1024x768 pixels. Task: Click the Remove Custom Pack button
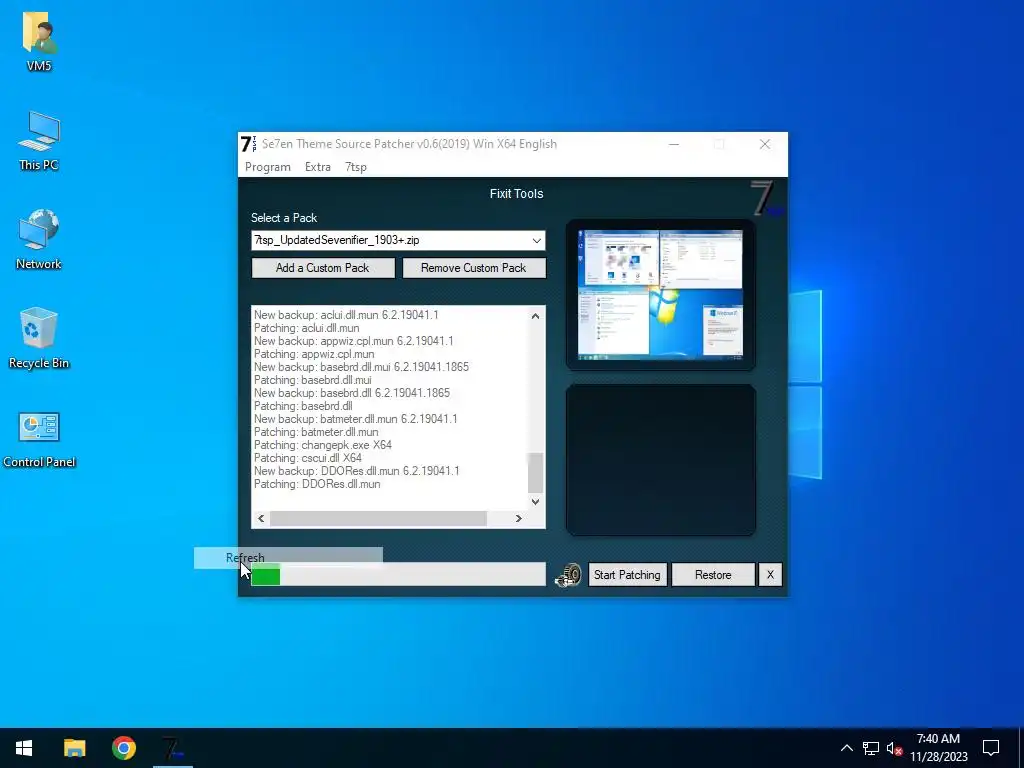pyautogui.click(x=473, y=268)
